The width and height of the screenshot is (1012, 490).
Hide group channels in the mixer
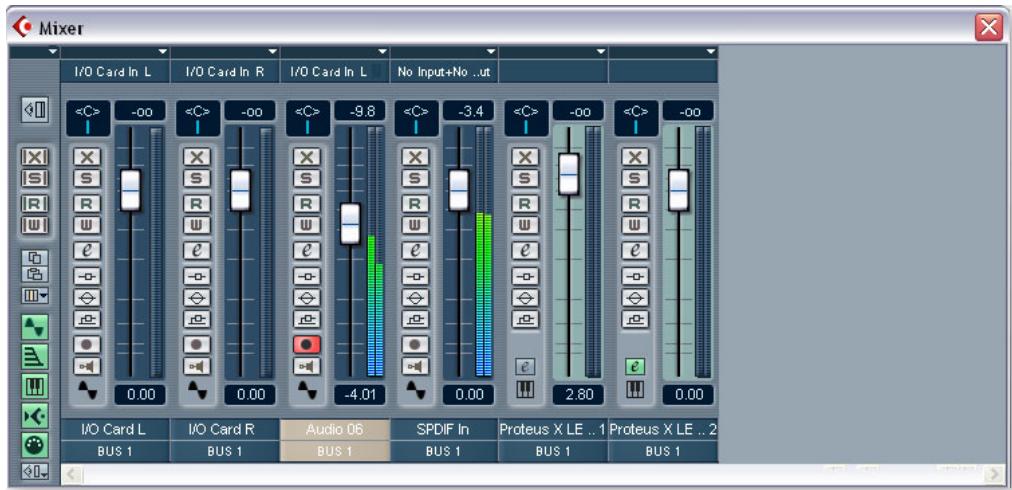pyautogui.click(x=34, y=359)
